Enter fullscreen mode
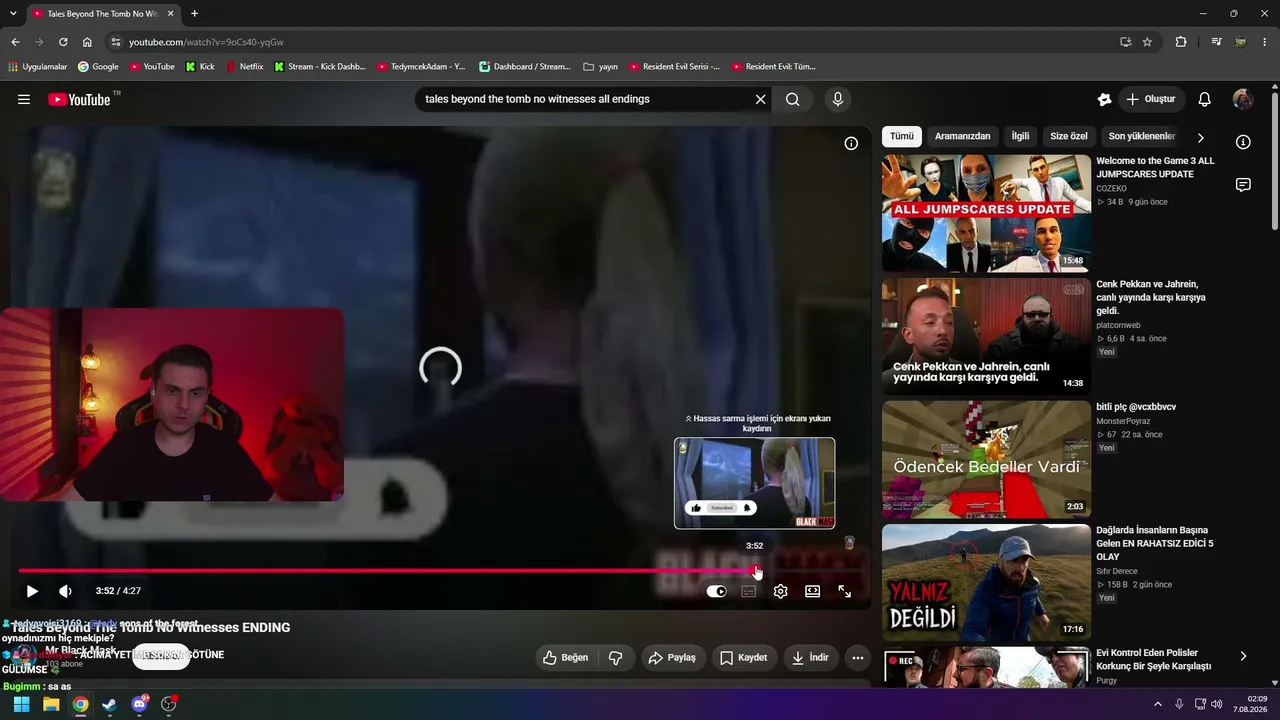Viewport: 1280px width, 720px height. (845, 591)
